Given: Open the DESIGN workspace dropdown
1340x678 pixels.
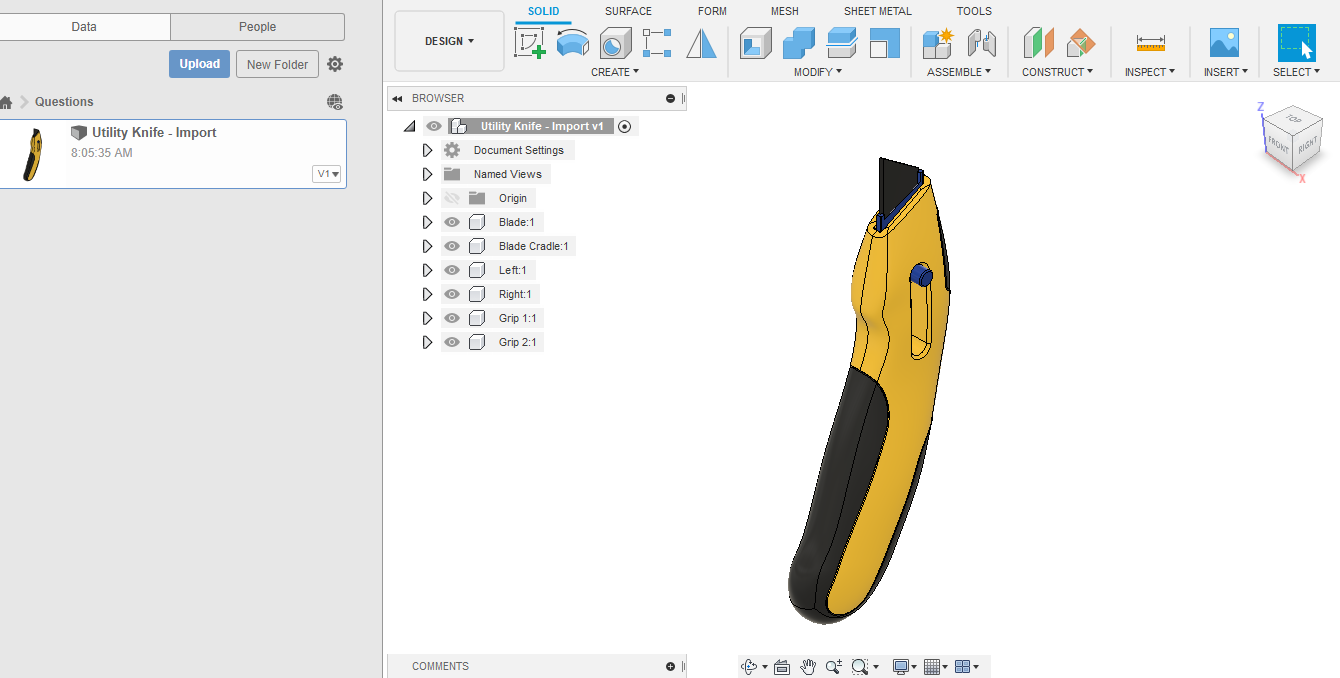Looking at the screenshot, I should 449,40.
